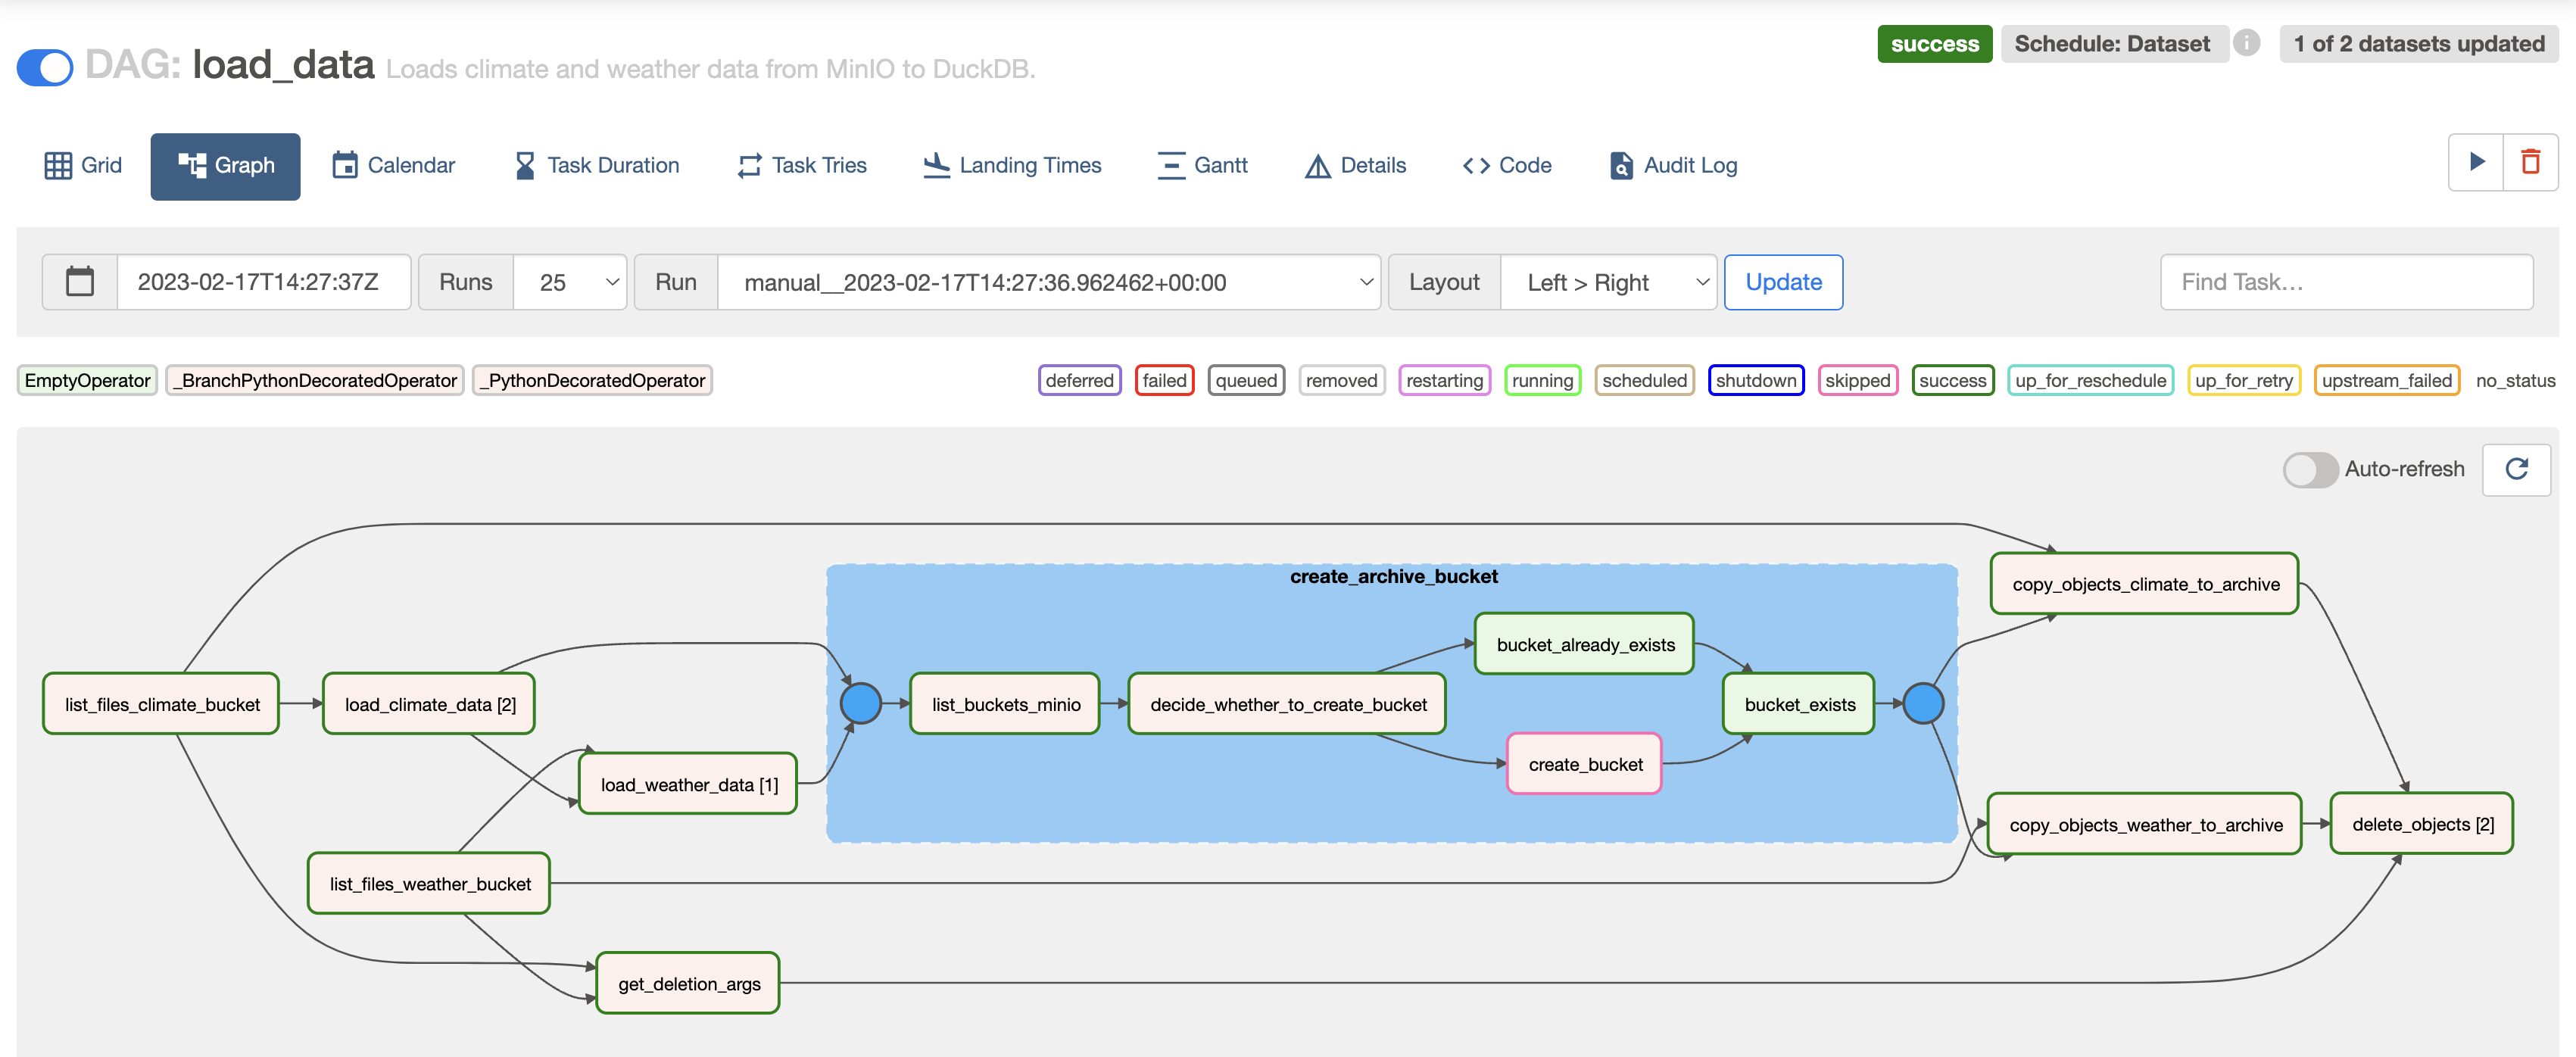Open the Details tab
The height and width of the screenshot is (1057, 2576).
point(1355,165)
